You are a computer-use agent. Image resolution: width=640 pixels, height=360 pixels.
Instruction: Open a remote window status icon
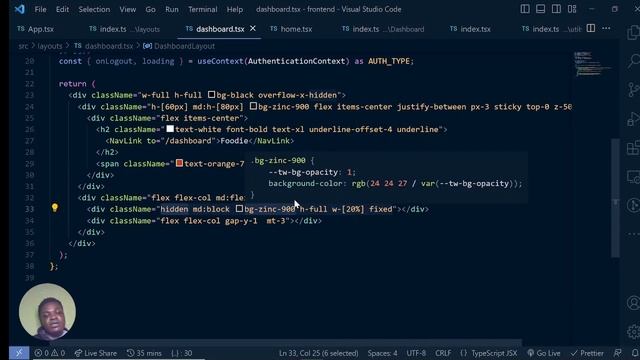tap(19, 353)
